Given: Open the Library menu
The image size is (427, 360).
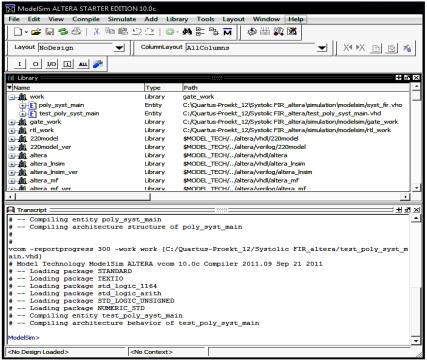Looking at the screenshot, I should [x=177, y=19].
